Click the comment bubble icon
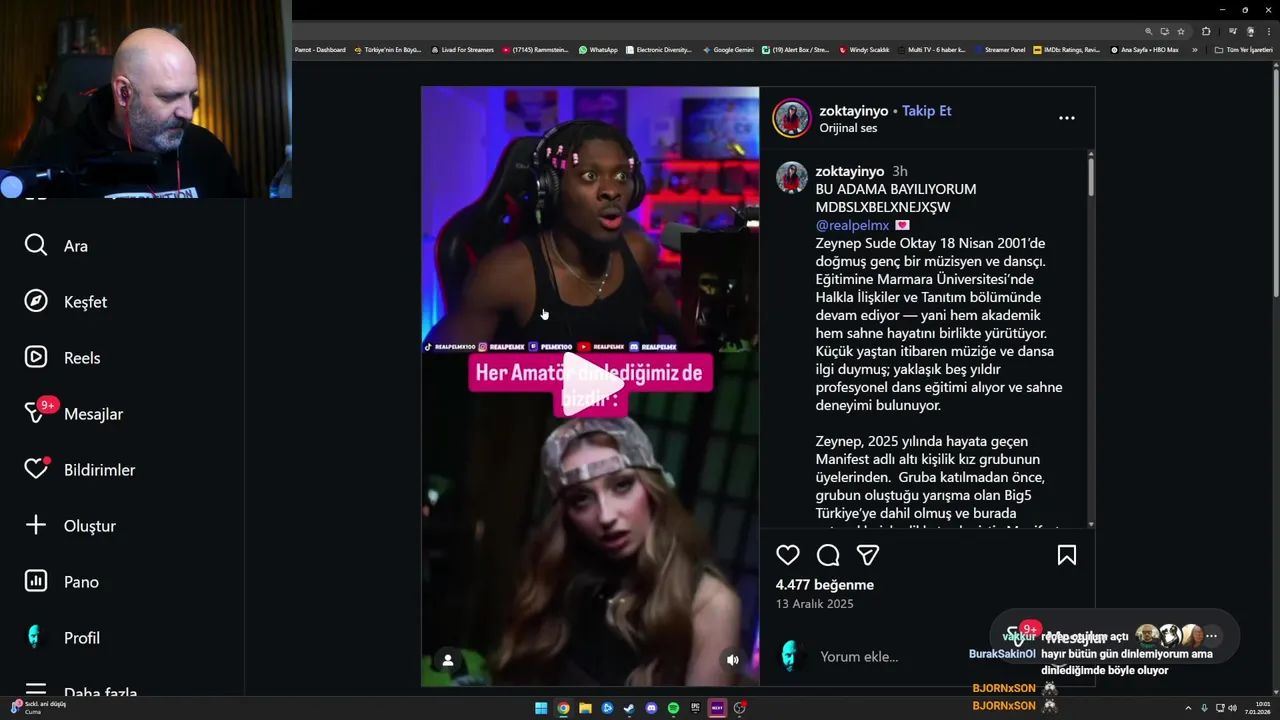Screen dimensions: 1280x720 tap(828, 555)
